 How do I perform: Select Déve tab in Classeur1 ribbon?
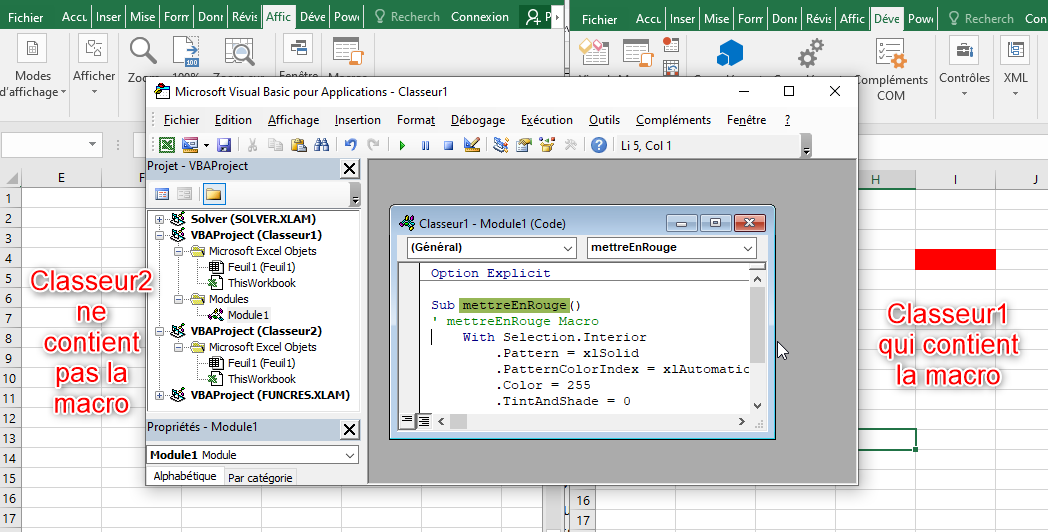[886, 18]
